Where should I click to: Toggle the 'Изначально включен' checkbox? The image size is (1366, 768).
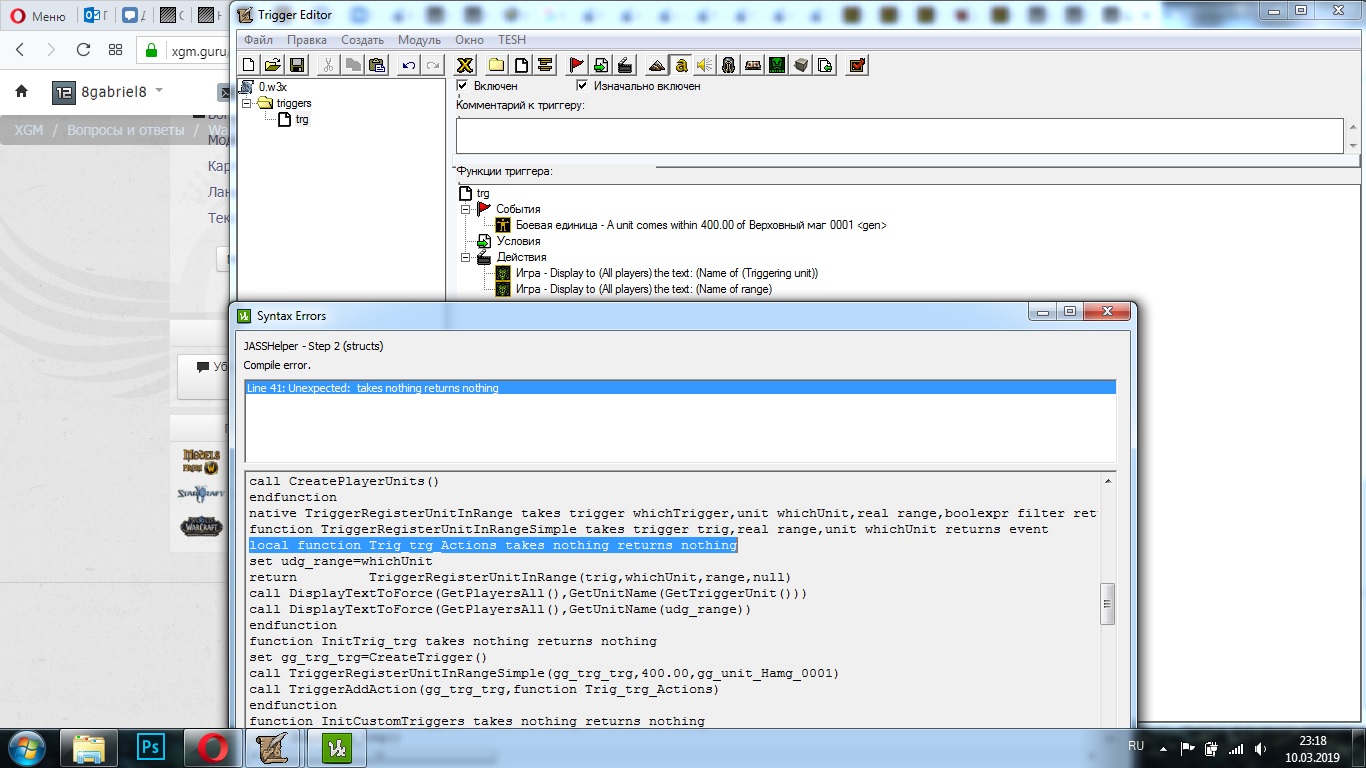[x=582, y=86]
